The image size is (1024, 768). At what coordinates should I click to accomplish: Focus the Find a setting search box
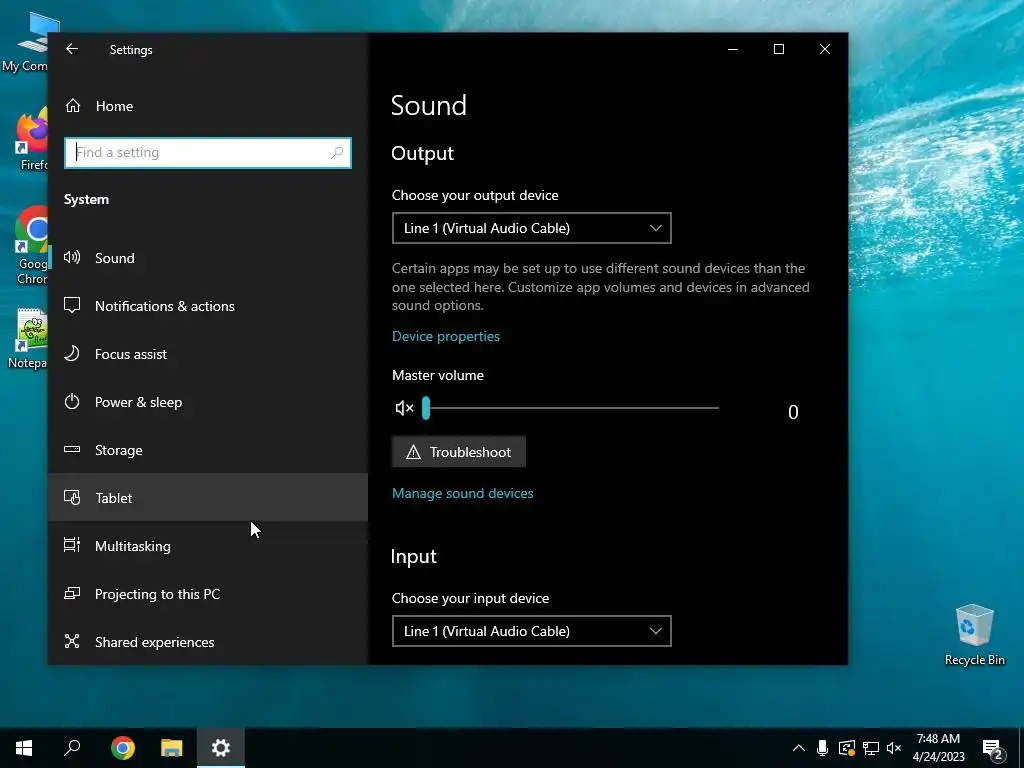tap(208, 153)
